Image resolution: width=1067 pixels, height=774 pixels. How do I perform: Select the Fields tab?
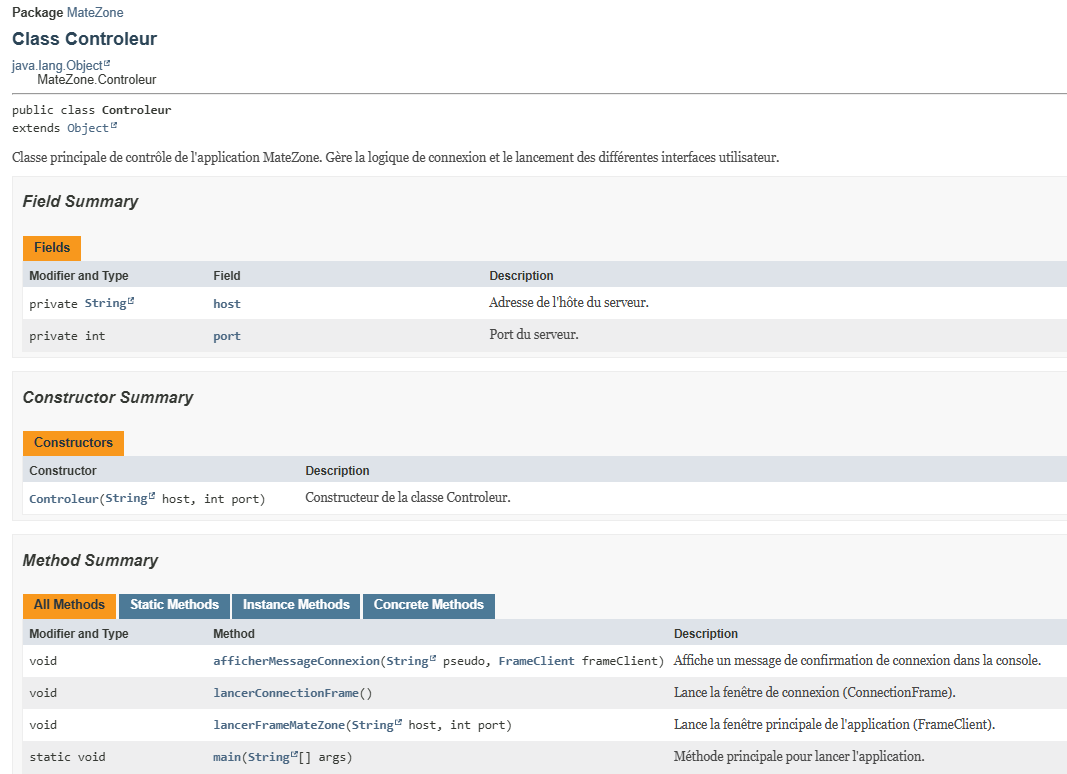tap(52, 248)
